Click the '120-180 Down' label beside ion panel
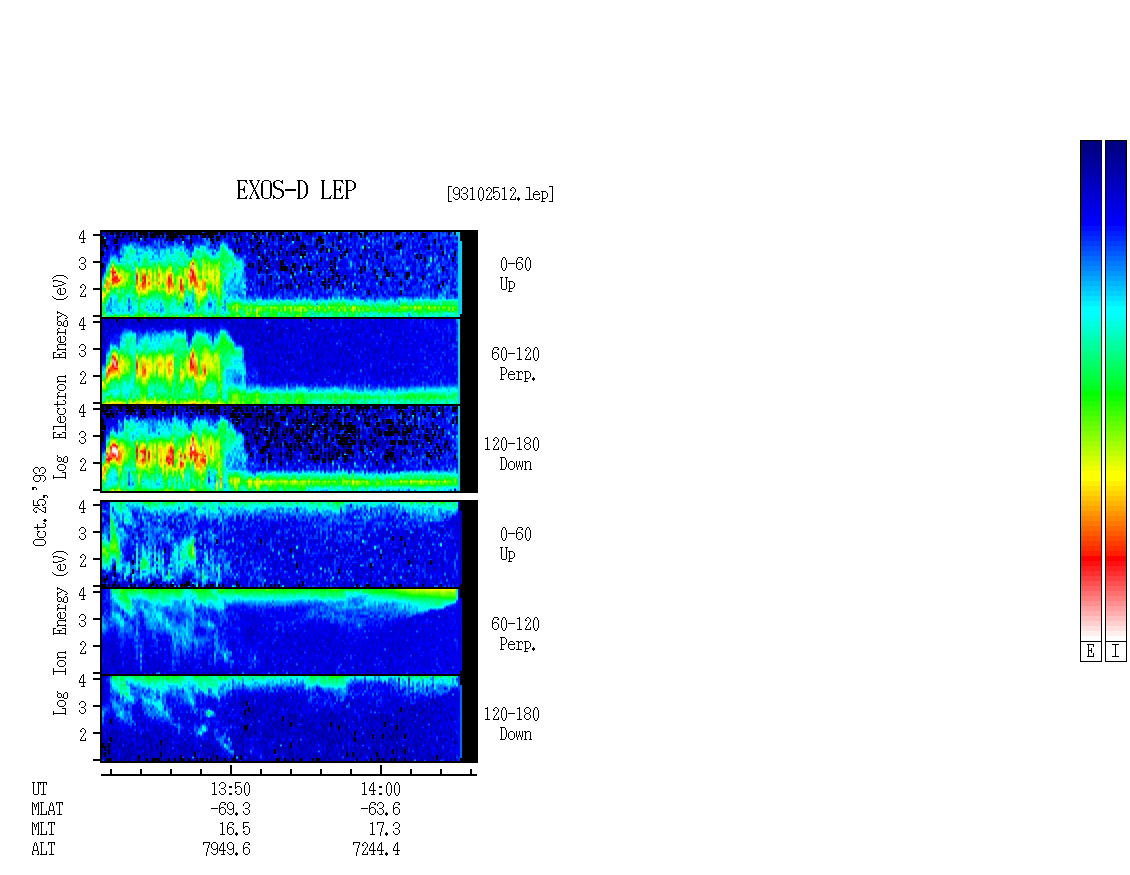Viewport: 1130px width, 875px height. (x=512, y=724)
